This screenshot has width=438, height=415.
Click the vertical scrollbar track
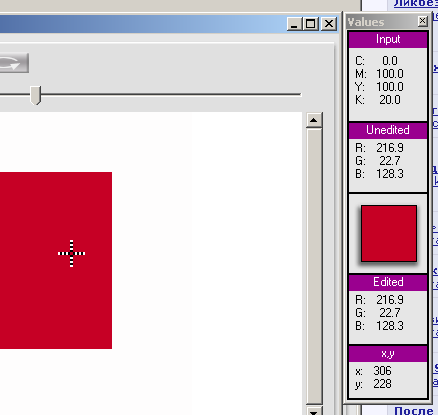click(x=314, y=267)
